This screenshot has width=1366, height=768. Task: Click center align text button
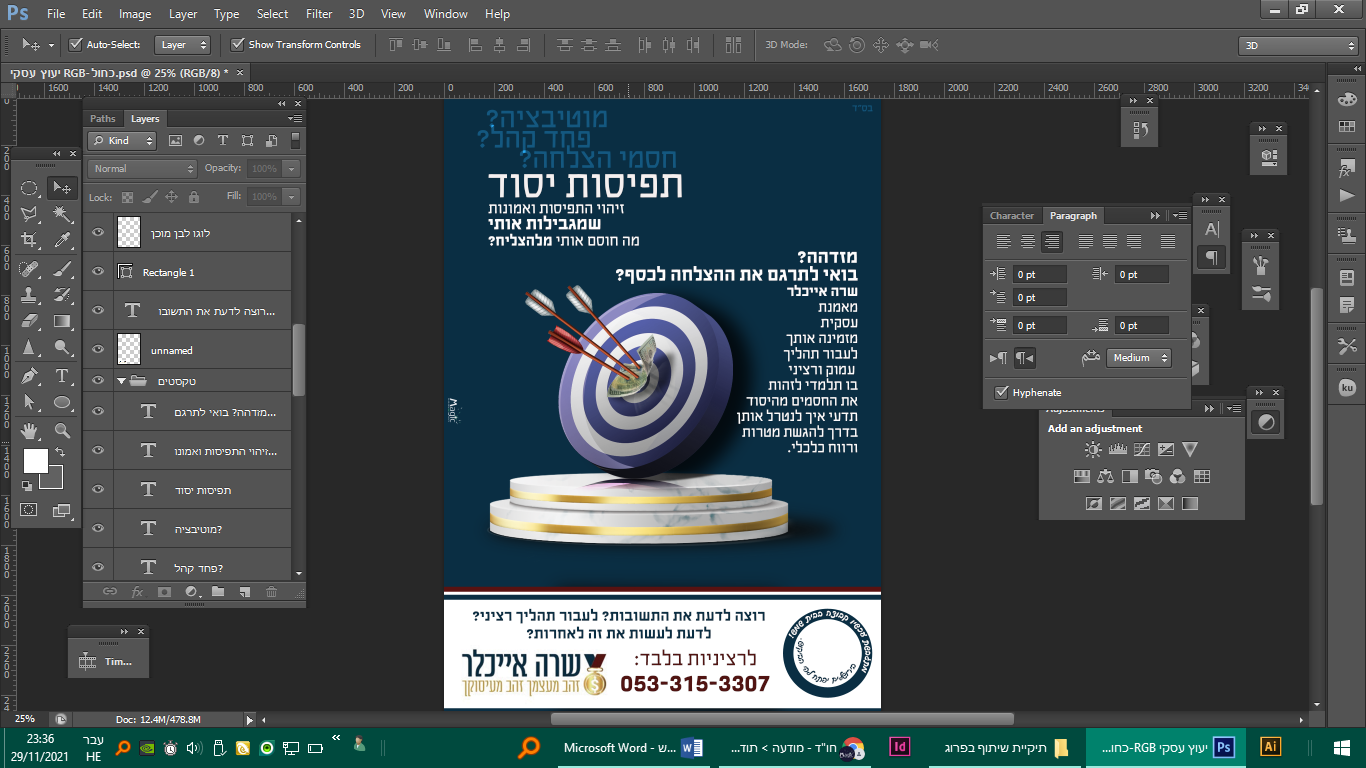[x=1028, y=241]
